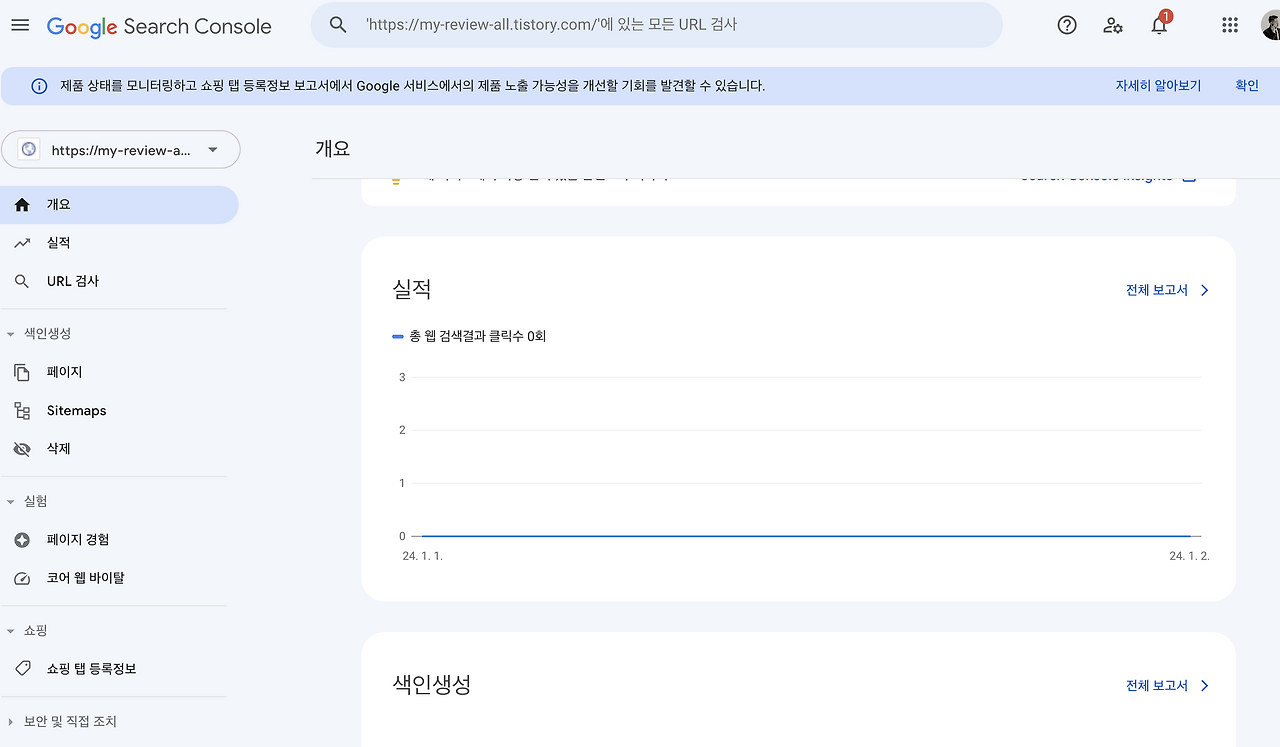Screen dimensions: 1280x747
Task: Click the 삭제 removals icon
Action: pyautogui.click(x=22, y=448)
